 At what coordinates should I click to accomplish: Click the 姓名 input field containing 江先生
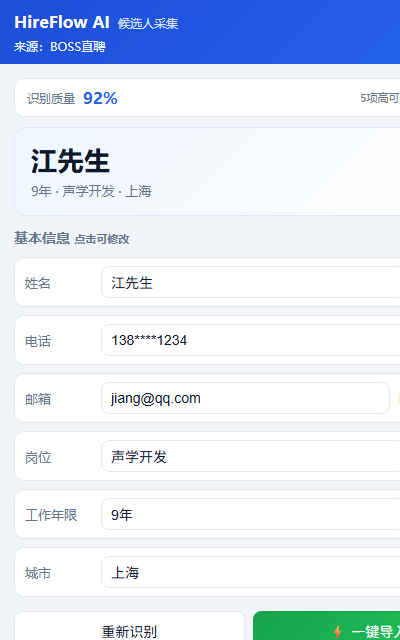point(251,282)
